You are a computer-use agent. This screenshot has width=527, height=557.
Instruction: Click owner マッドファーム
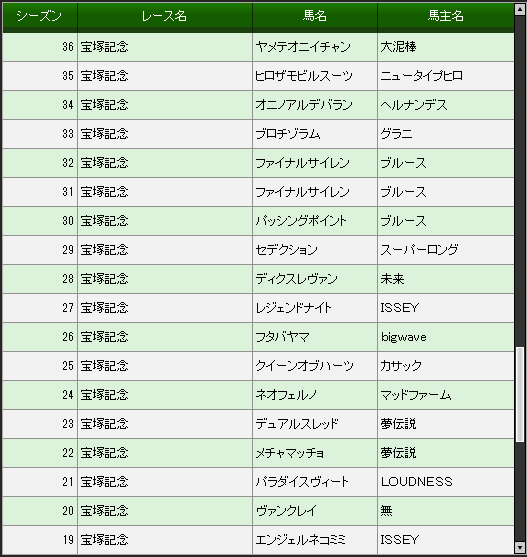pos(416,395)
